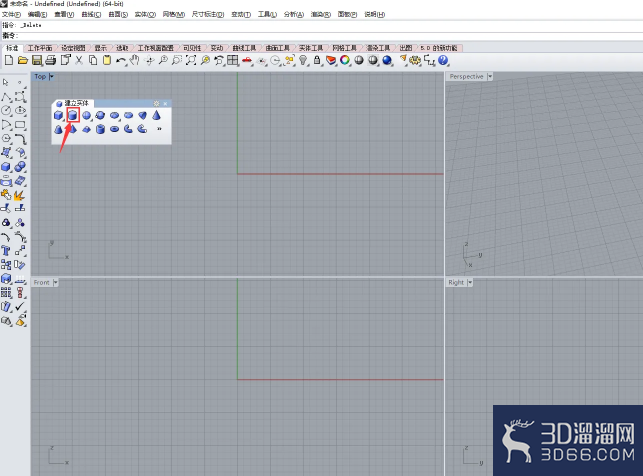This screenshot has width=643, height=476.
Task: Click the Print icon in toolbar
Action: tap(51, 61)
